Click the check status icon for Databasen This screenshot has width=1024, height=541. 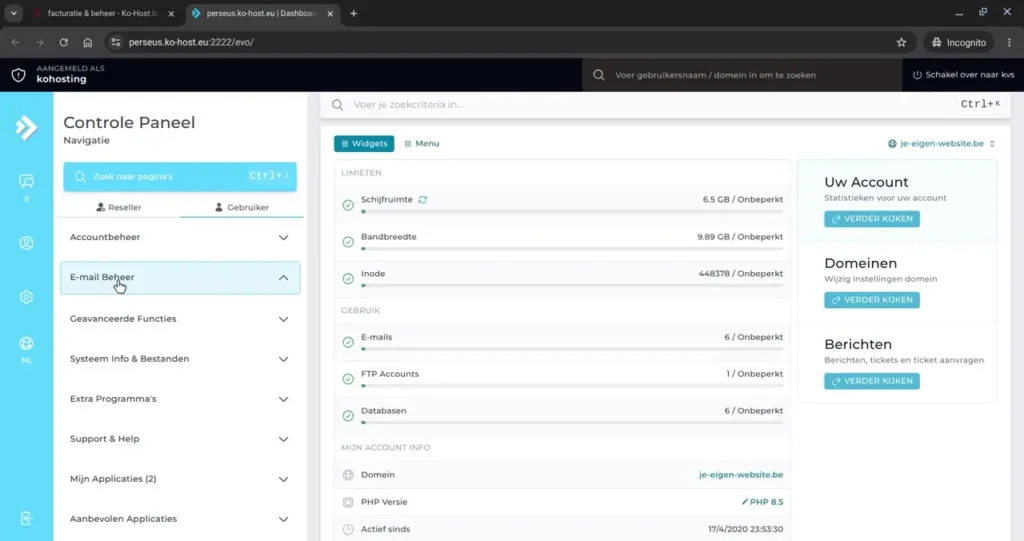point(348,416)
